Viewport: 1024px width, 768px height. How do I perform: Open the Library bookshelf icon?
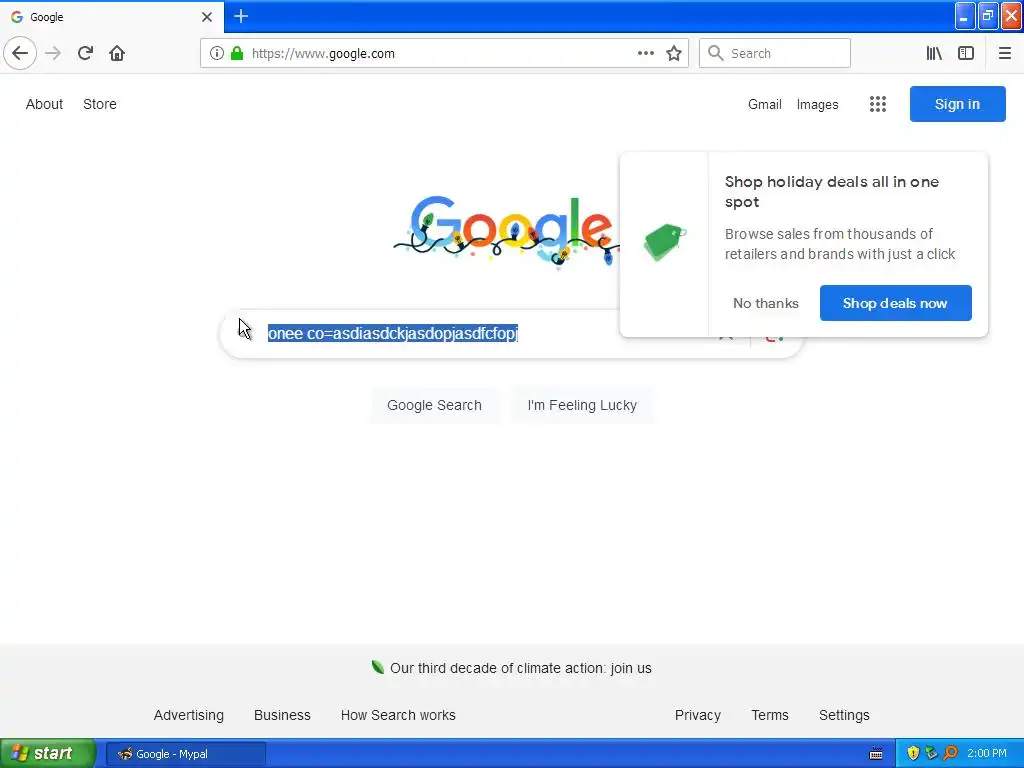click(934, 54)
